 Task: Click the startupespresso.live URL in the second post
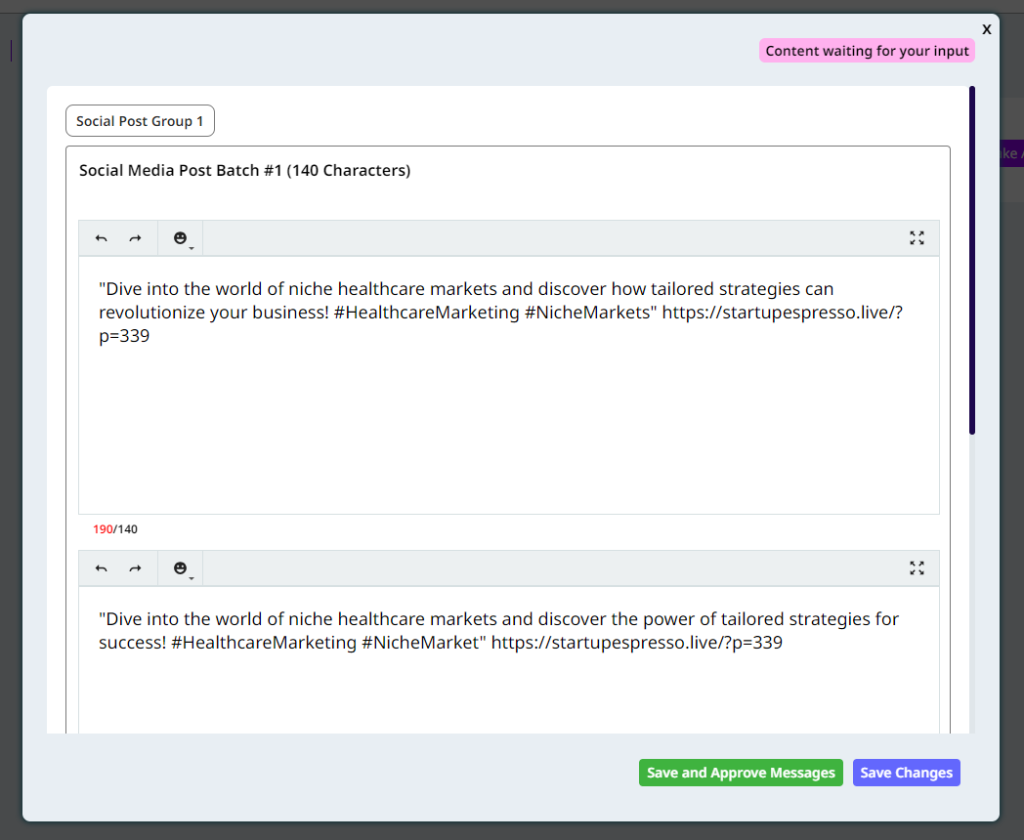coord(636,643)
